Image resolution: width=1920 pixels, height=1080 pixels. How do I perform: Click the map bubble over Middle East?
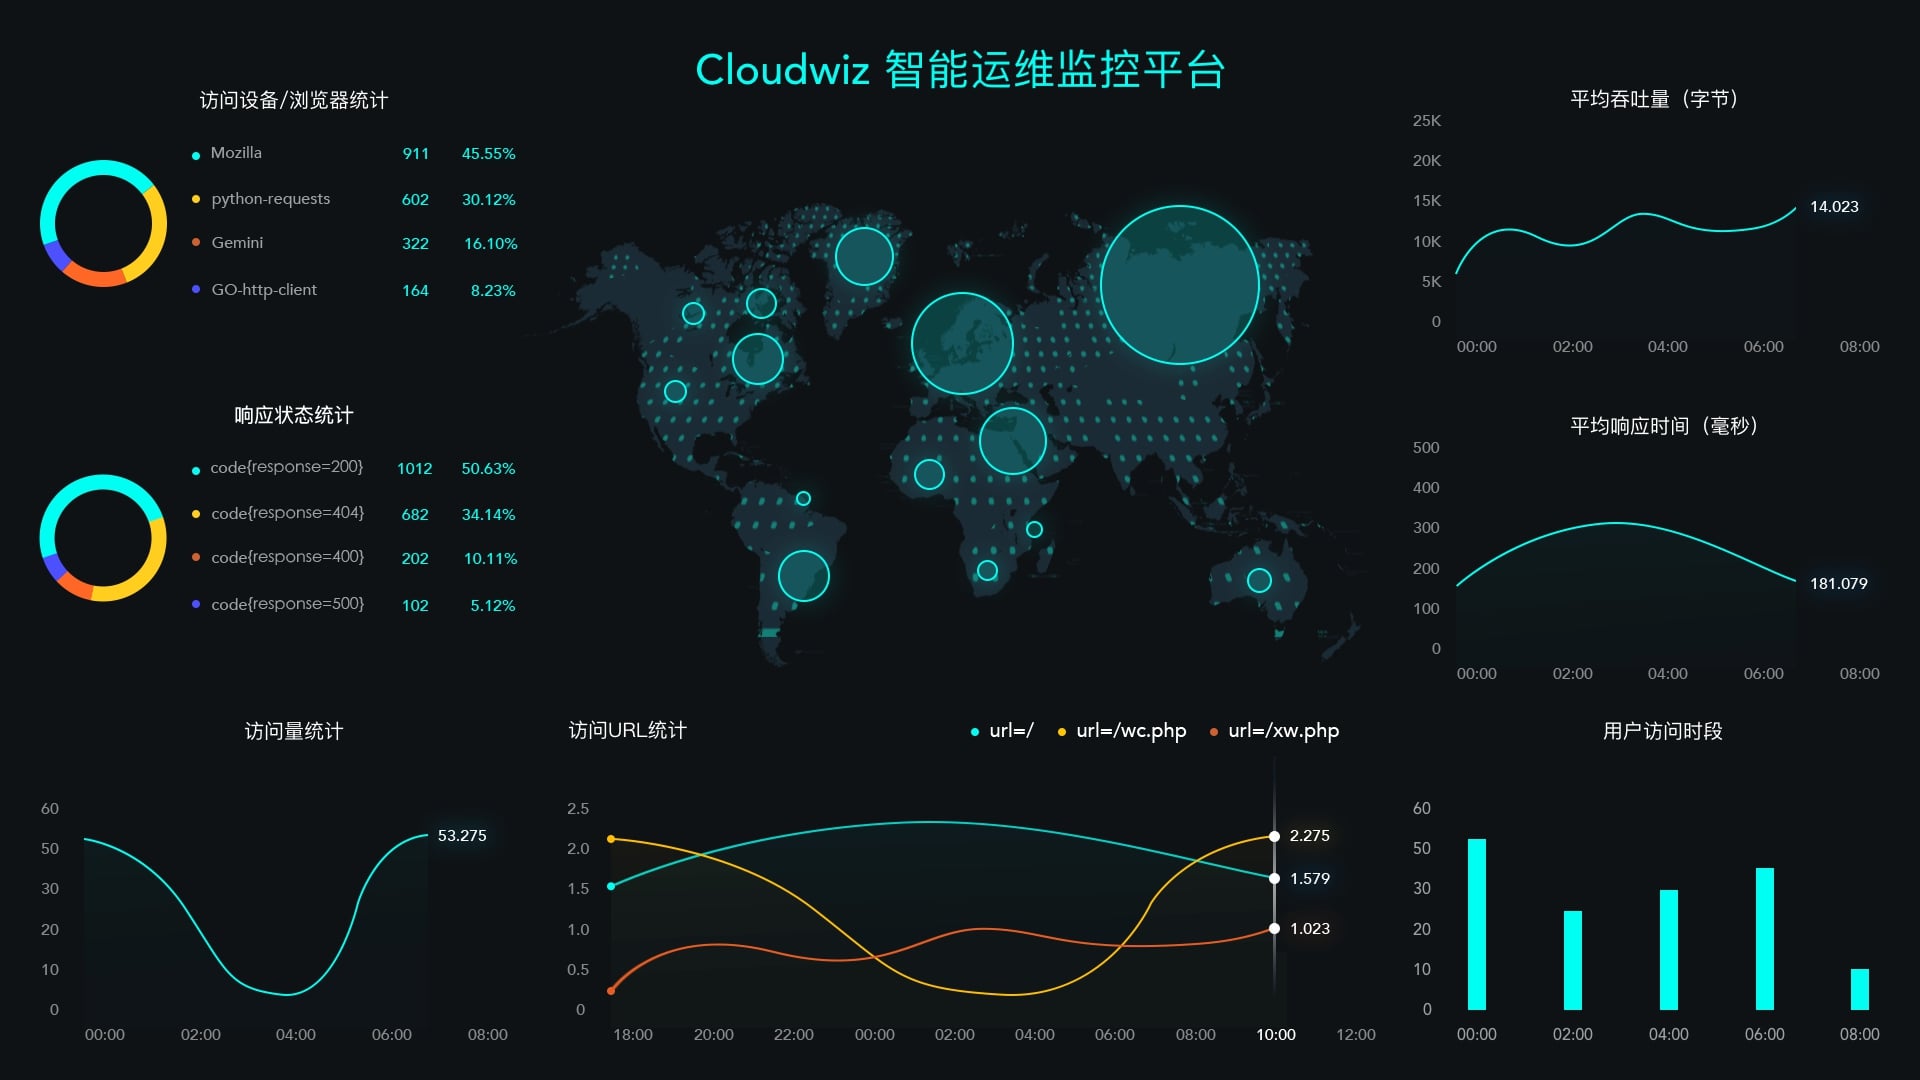click(x=1013, y=441)
